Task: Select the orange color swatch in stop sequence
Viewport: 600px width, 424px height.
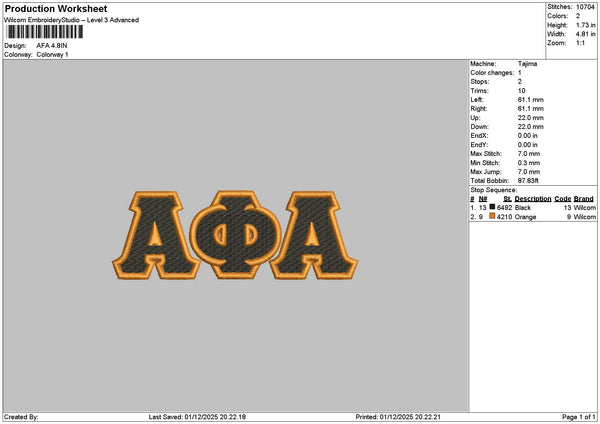Action: click(x=492, y=216)
